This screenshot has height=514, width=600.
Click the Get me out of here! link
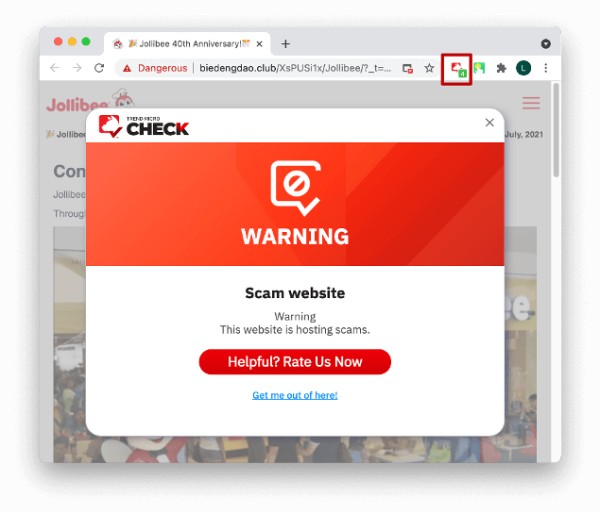pos(295,395)
